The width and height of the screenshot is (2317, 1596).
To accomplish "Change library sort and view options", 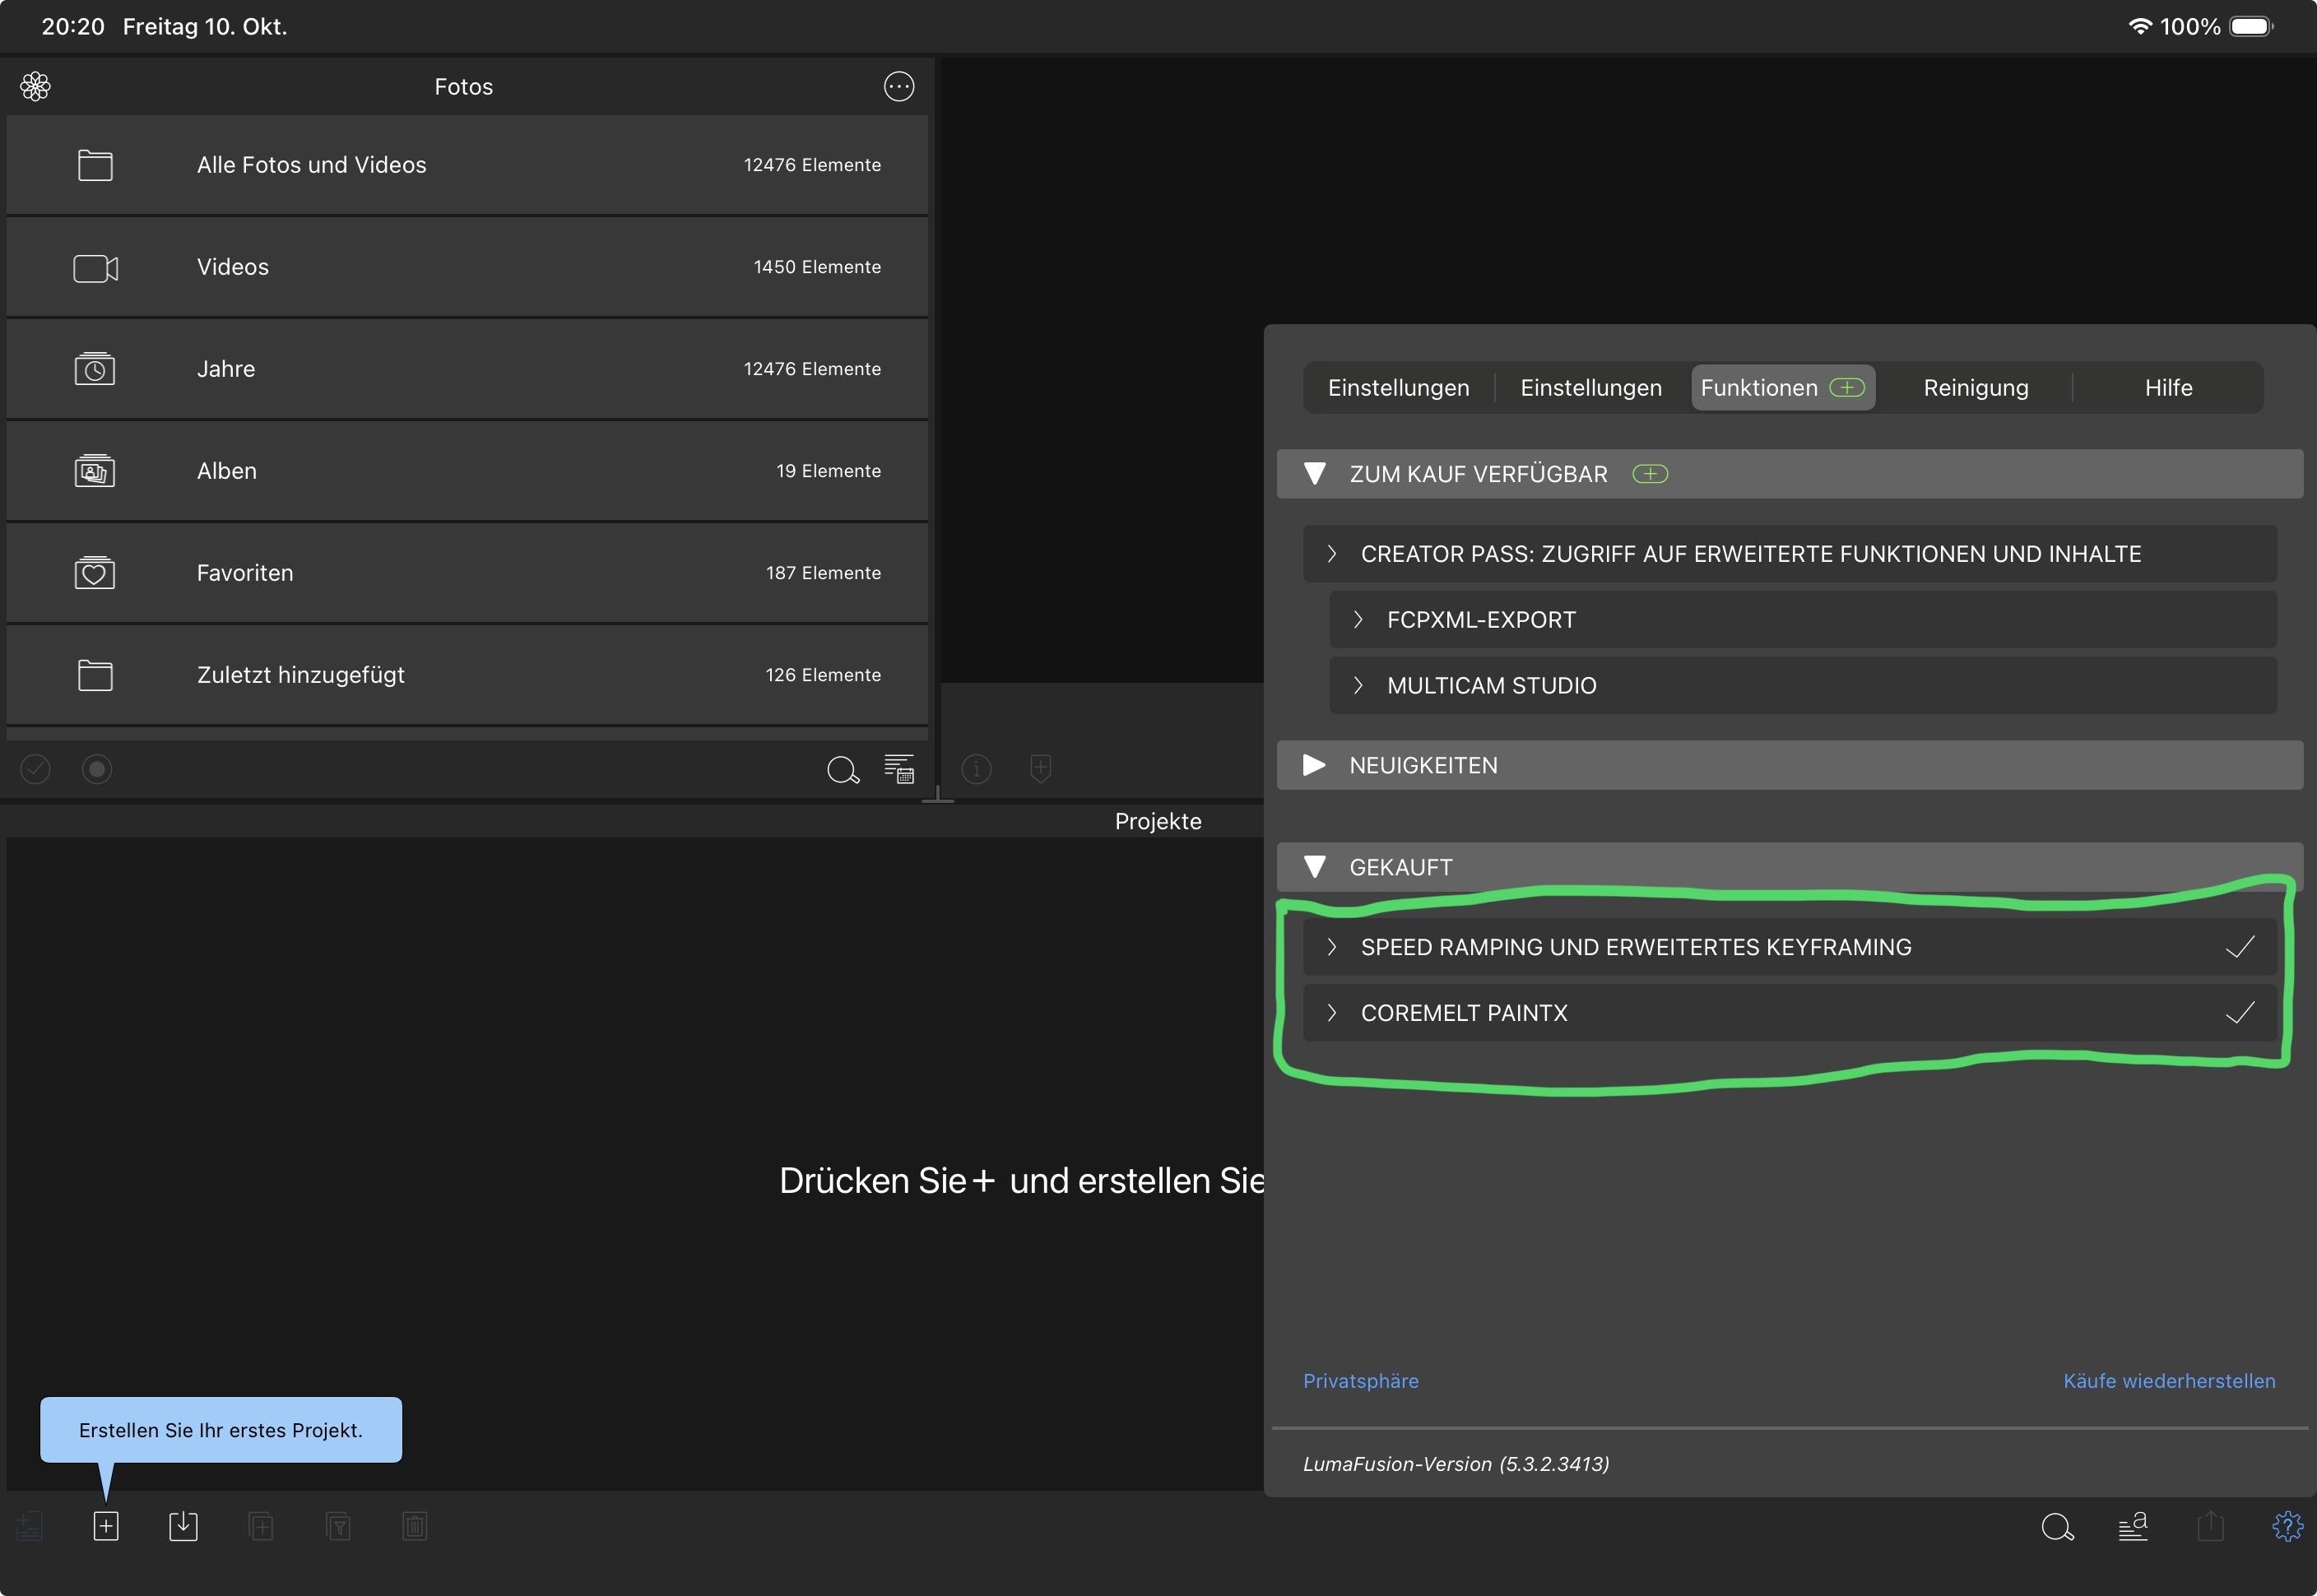I will (x=899, y=769).
